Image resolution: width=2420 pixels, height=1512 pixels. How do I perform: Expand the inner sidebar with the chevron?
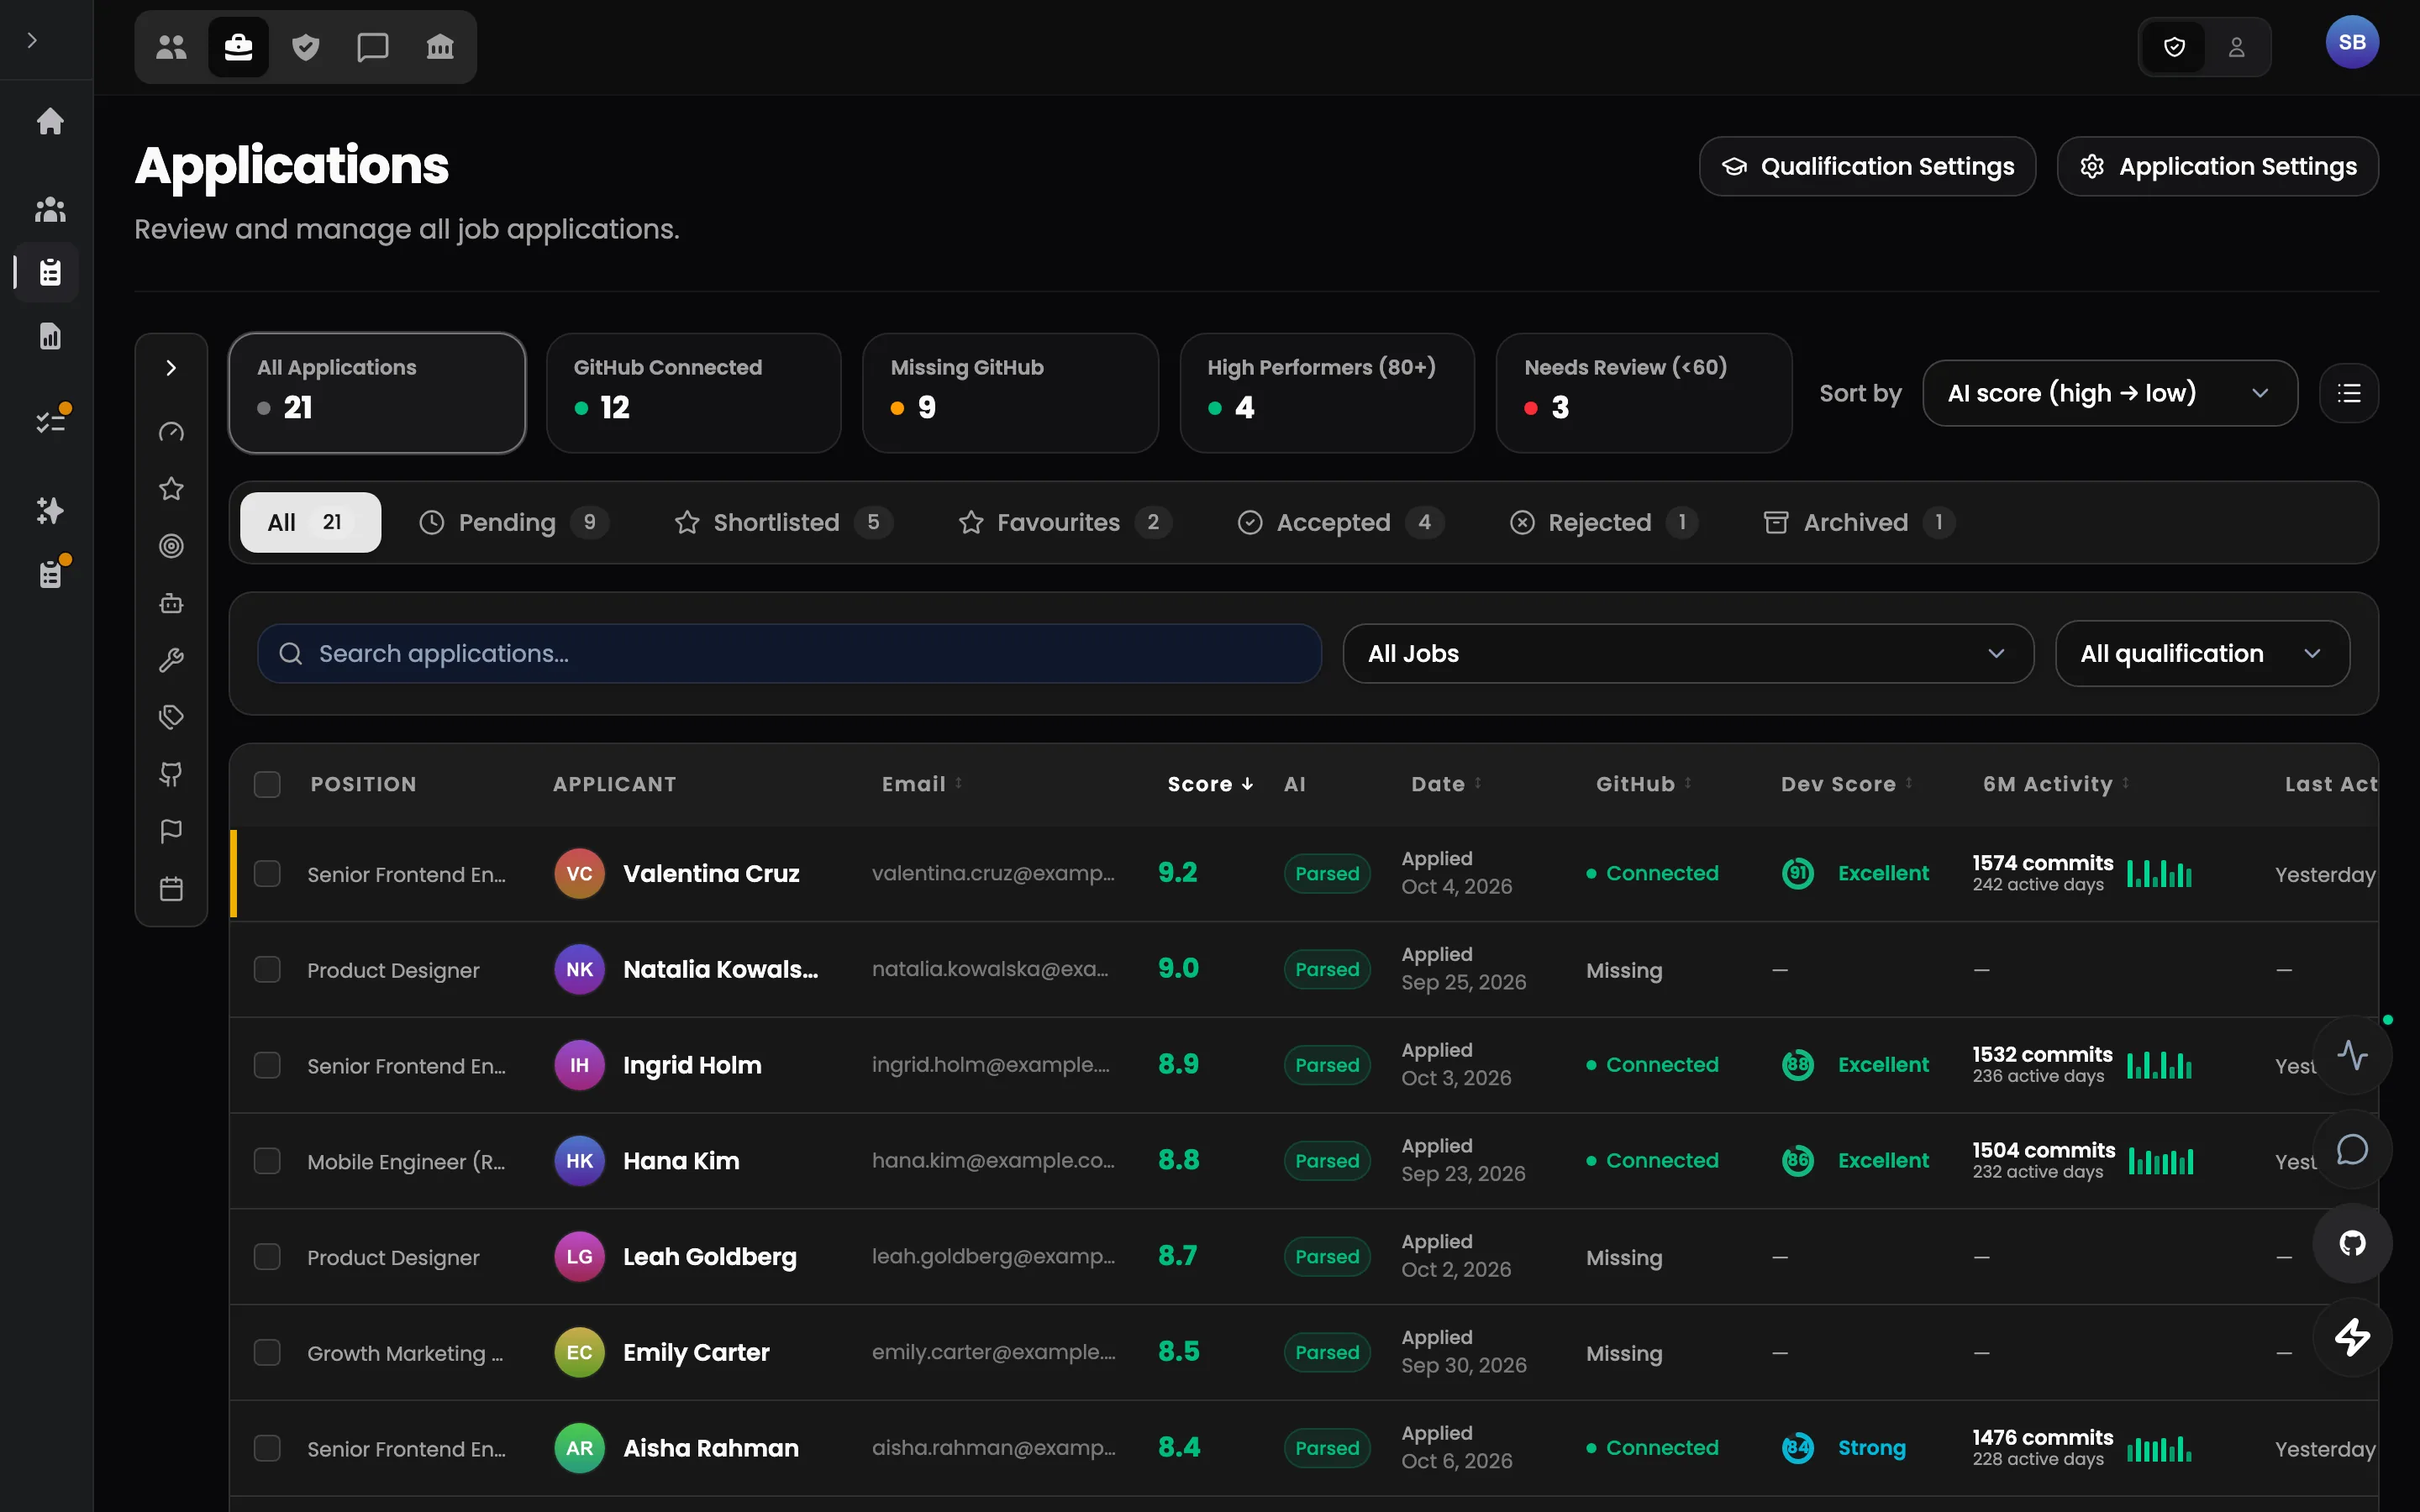coord(171,368)
